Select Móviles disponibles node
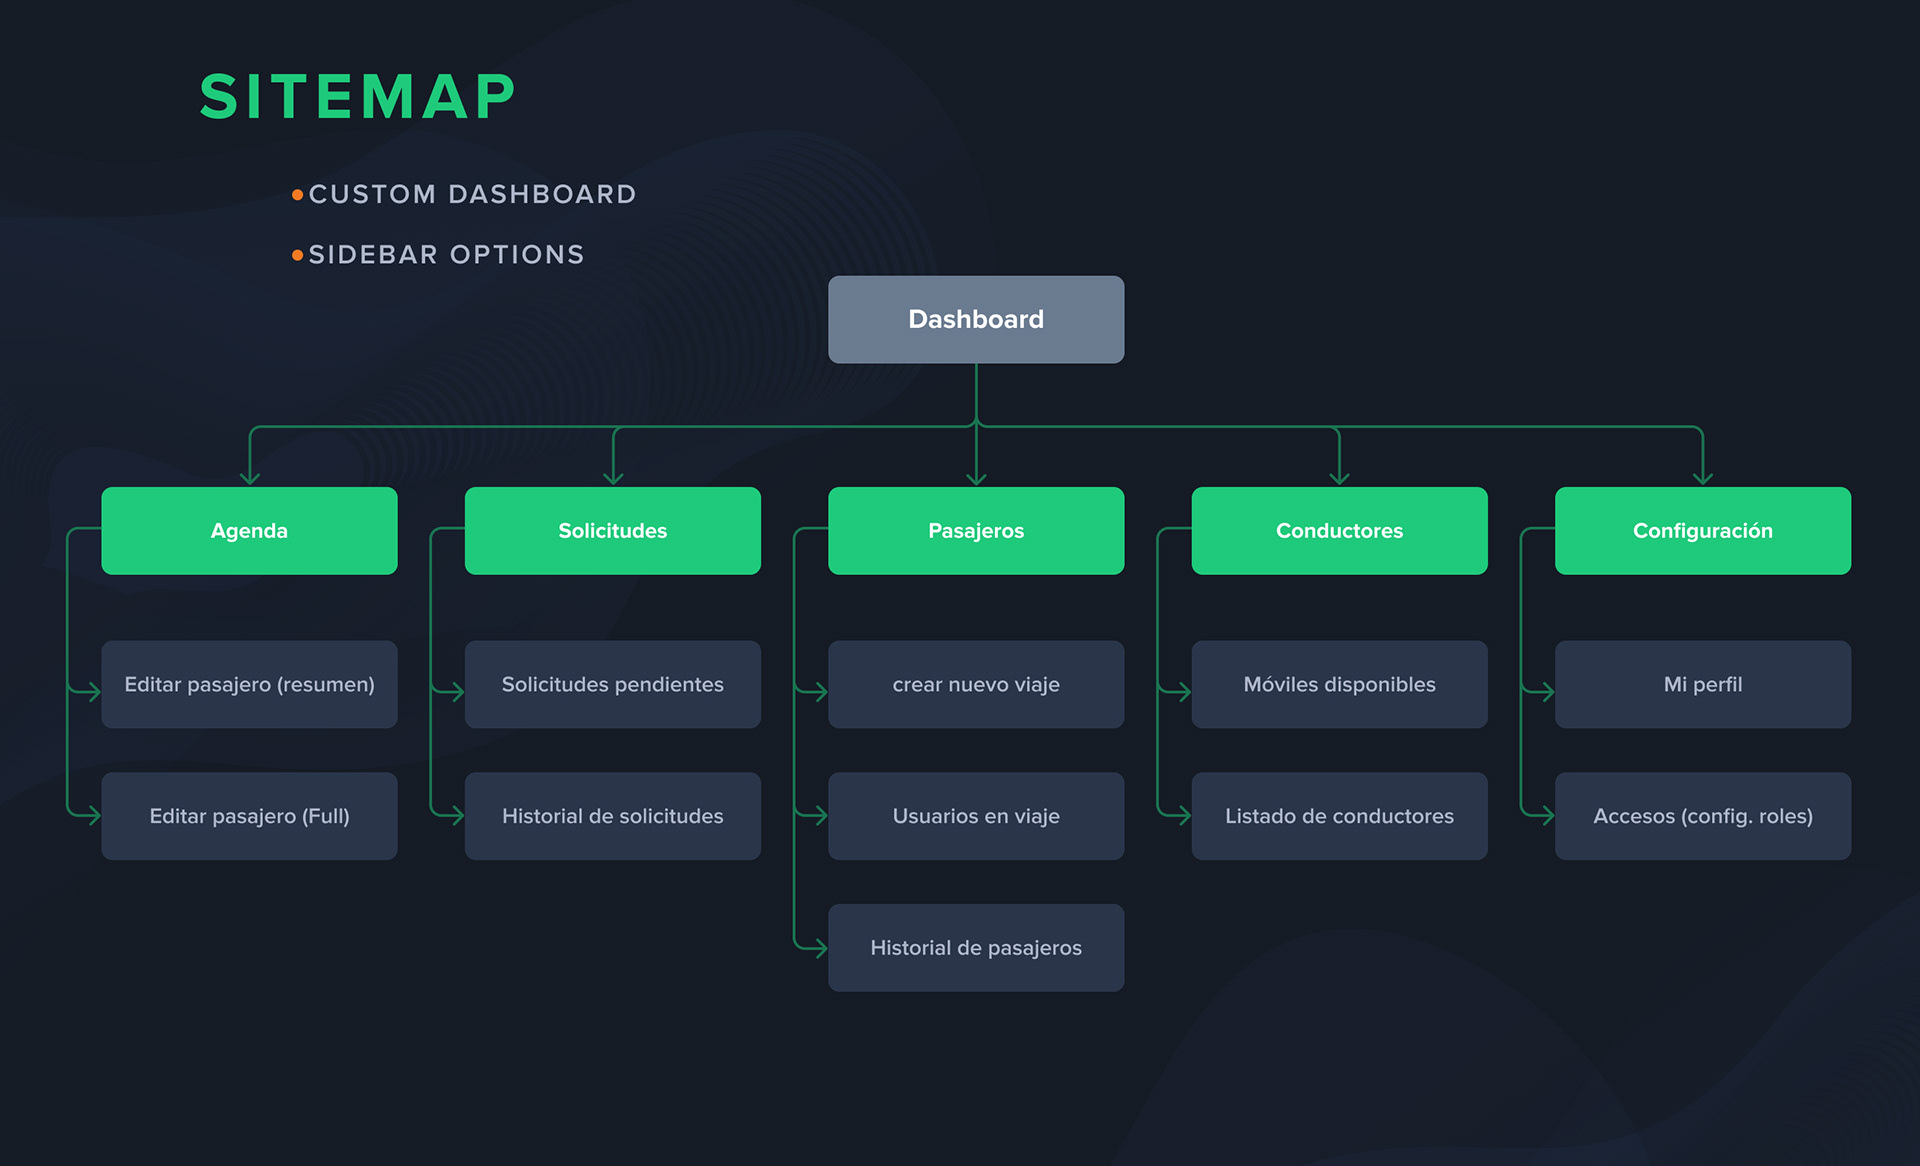The width and height of the screenshot is (1920, 1166). (x=1339, y=684)
